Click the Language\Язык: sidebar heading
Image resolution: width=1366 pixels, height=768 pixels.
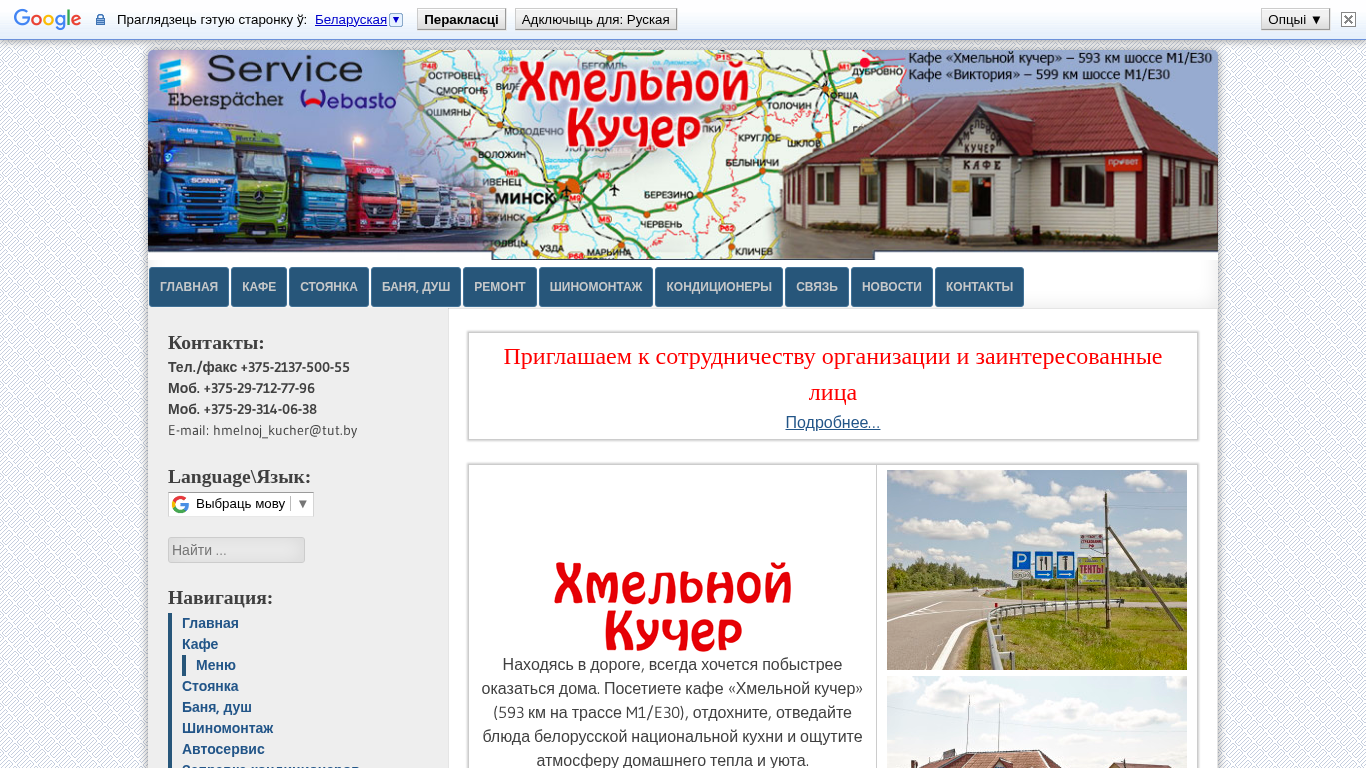click(x=239, y=476)
